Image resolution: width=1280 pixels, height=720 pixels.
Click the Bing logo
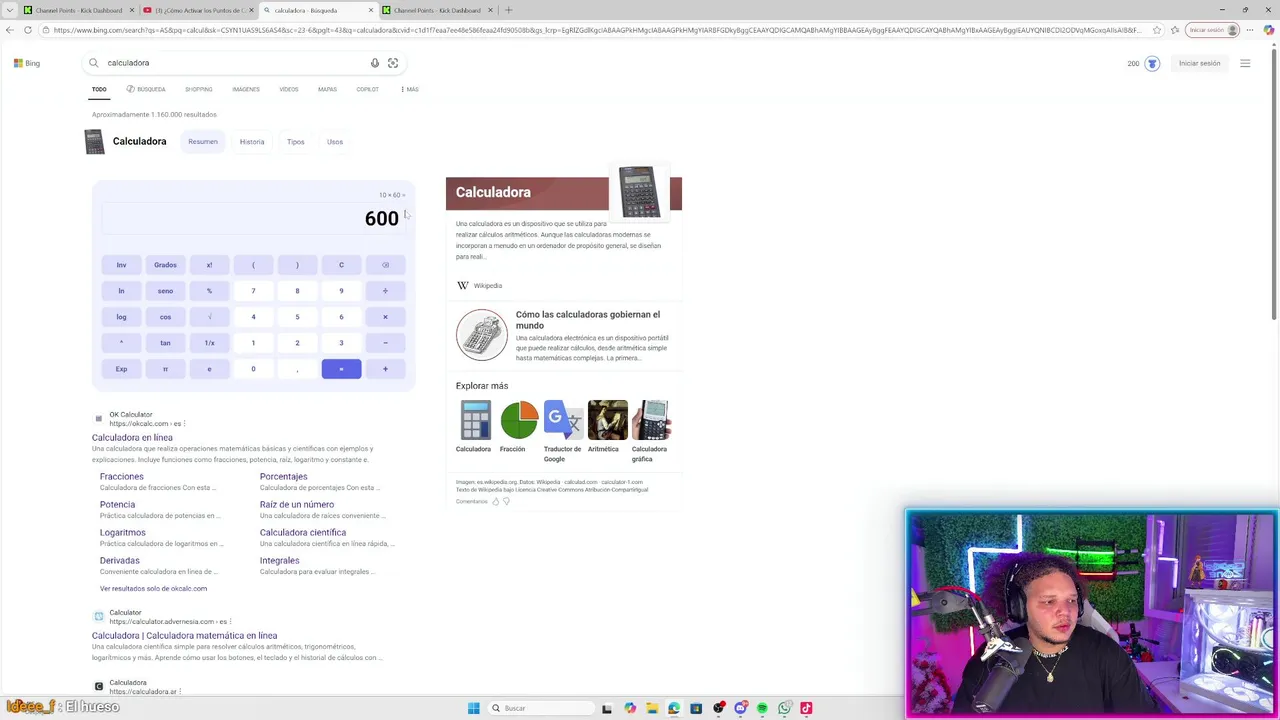(x=27, y=63)
